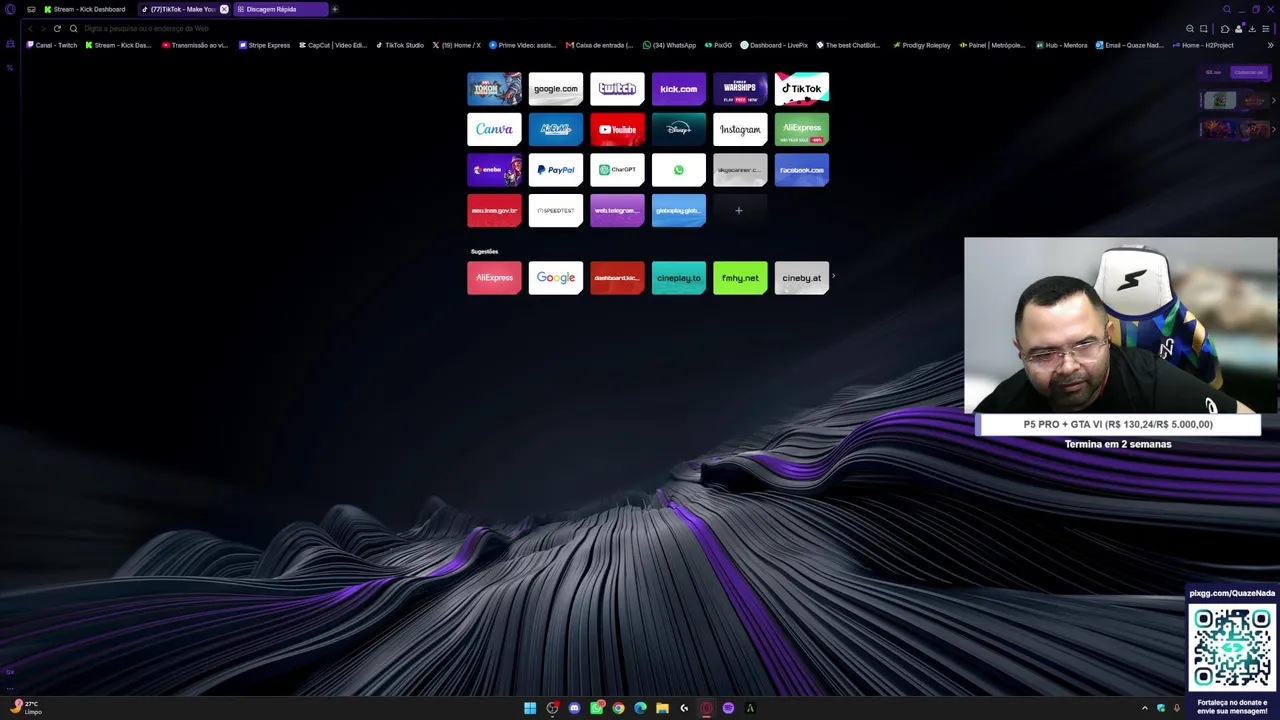Open the TikTok Studio bookmark
Image resolution: width=1280 pixels, height=720 pixels.
coord(400,45)
